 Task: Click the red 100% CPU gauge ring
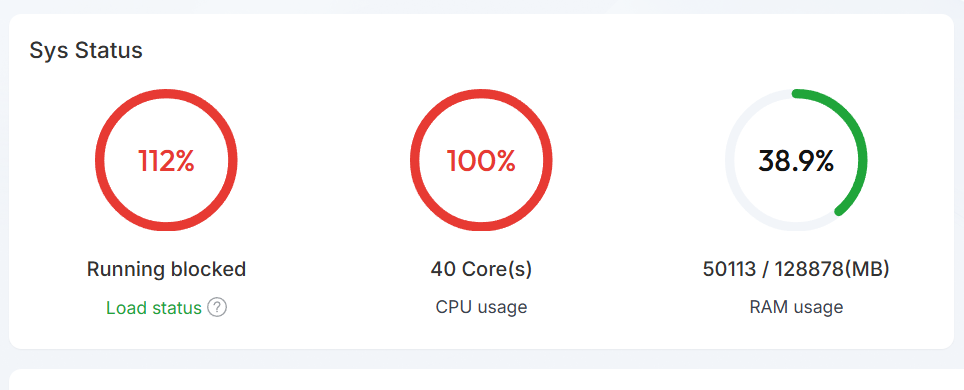pos(481,94)
